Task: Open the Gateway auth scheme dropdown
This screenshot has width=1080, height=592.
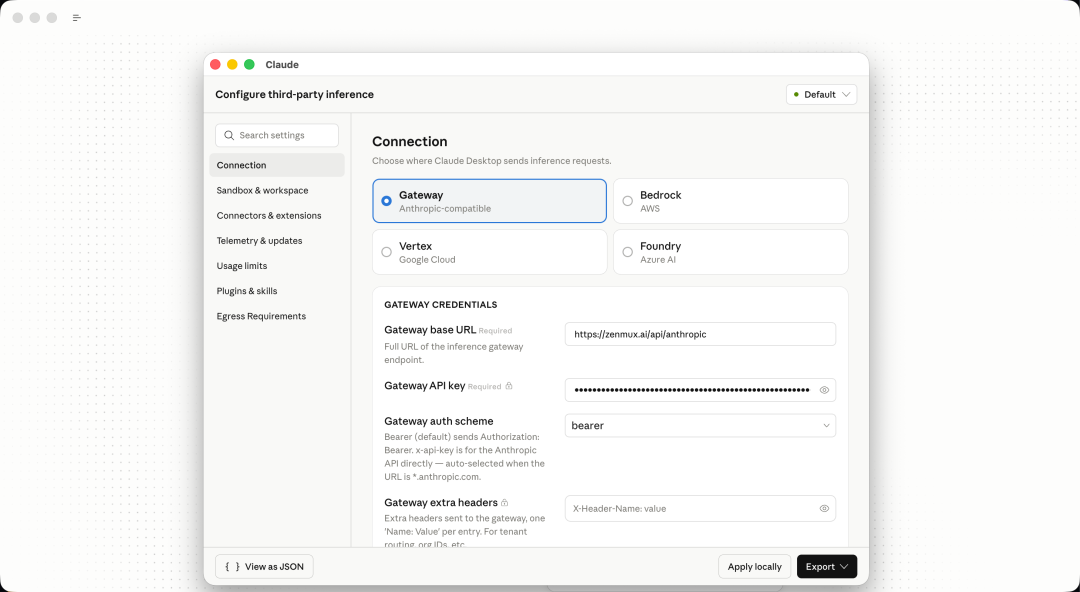Action: tap(700, 425)
